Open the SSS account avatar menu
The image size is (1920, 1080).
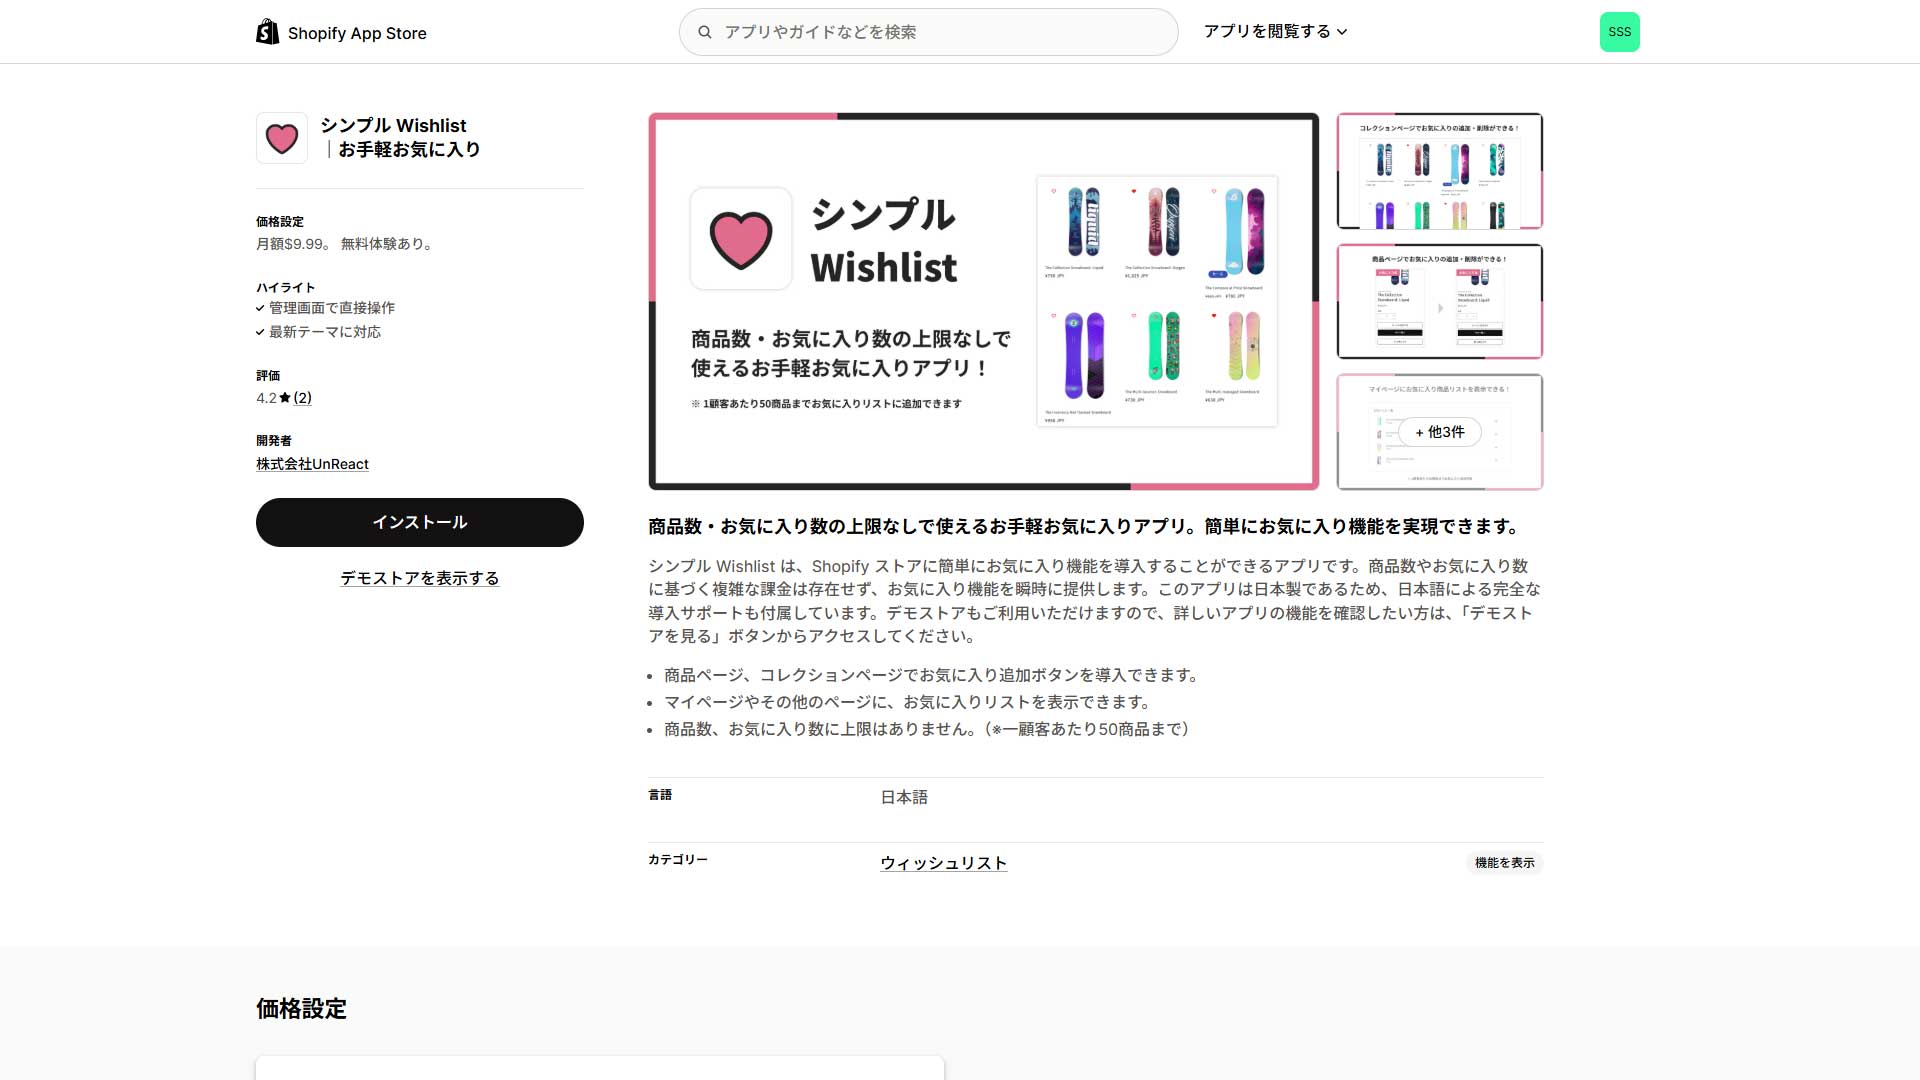(1619, 32)
